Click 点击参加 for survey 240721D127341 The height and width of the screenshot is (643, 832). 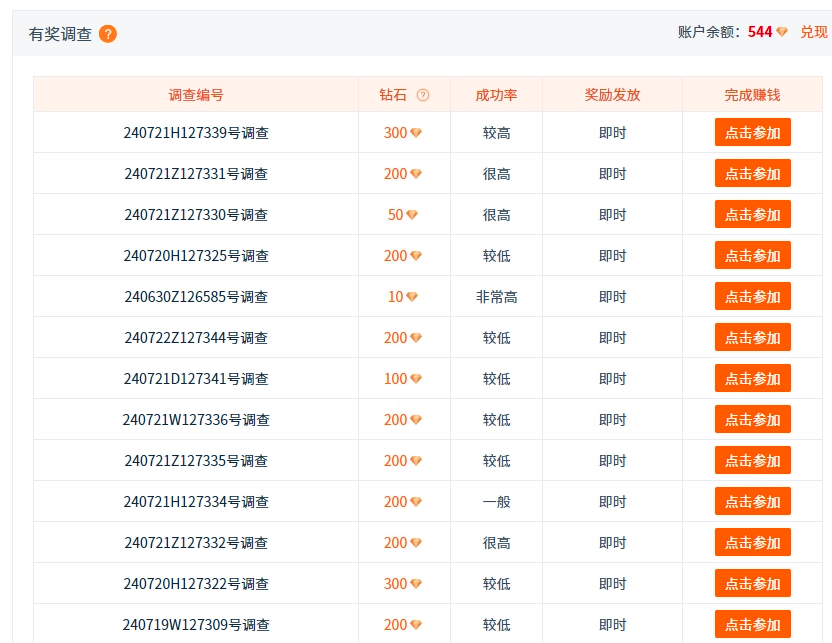point(752,378)
